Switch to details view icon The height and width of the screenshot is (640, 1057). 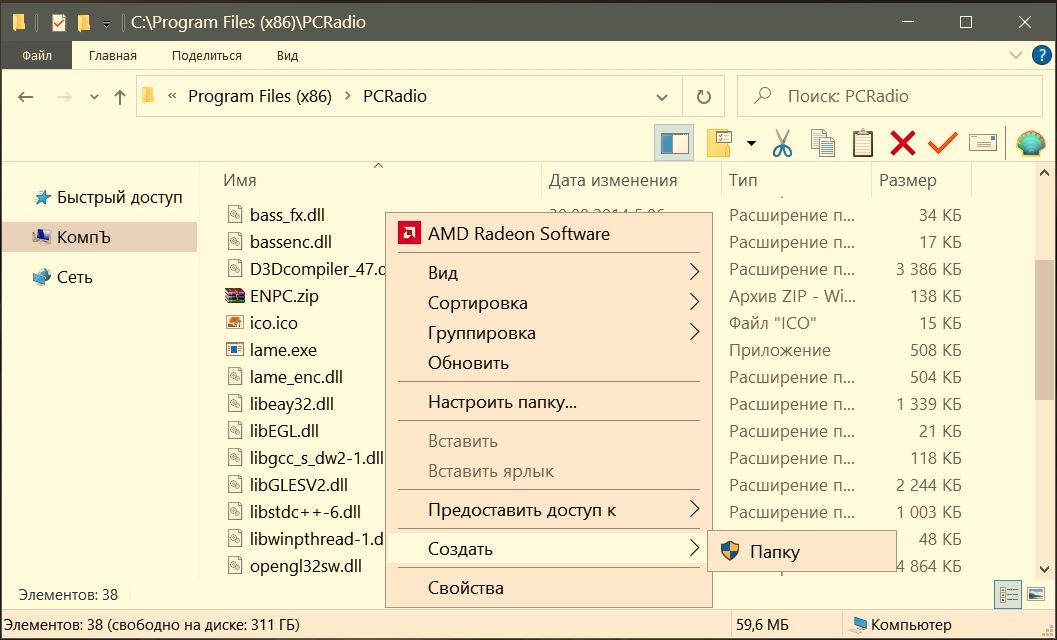click(1008, 595)
